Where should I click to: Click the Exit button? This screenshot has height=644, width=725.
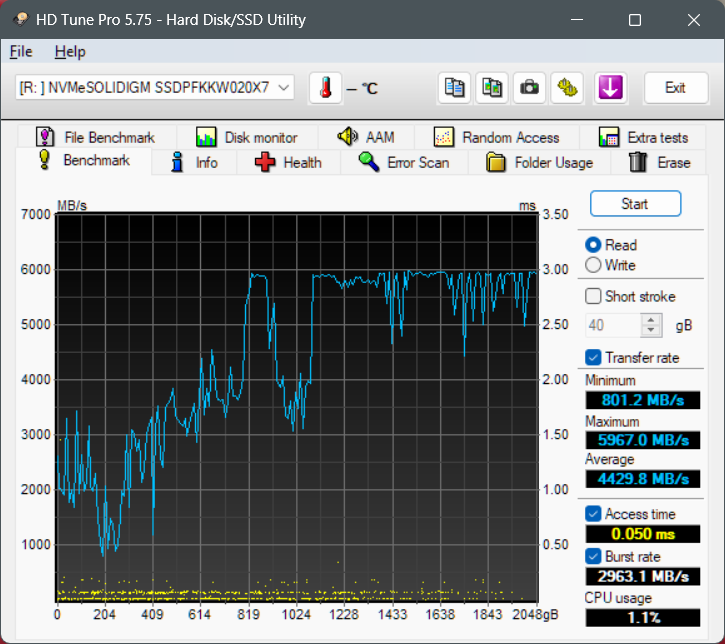point(676,88)
